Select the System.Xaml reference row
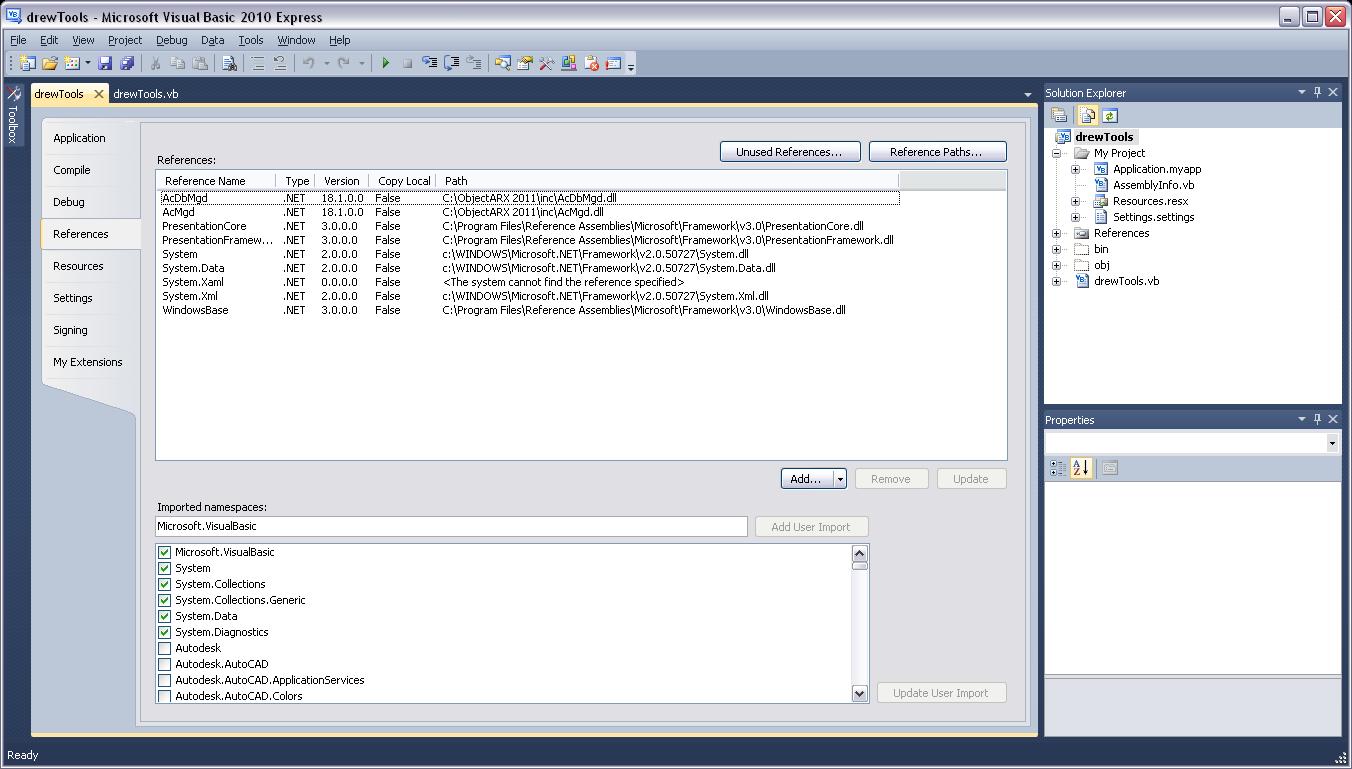 tap(530, 282)
